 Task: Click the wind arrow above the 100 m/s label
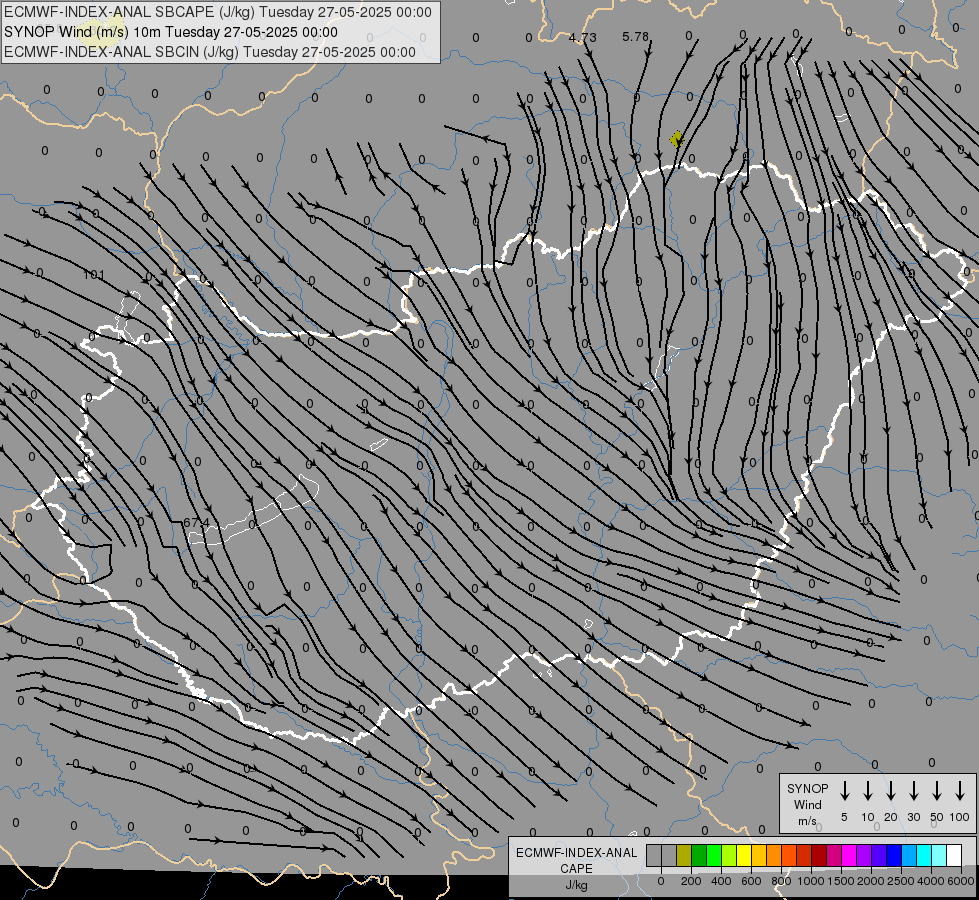pos(960,791)
